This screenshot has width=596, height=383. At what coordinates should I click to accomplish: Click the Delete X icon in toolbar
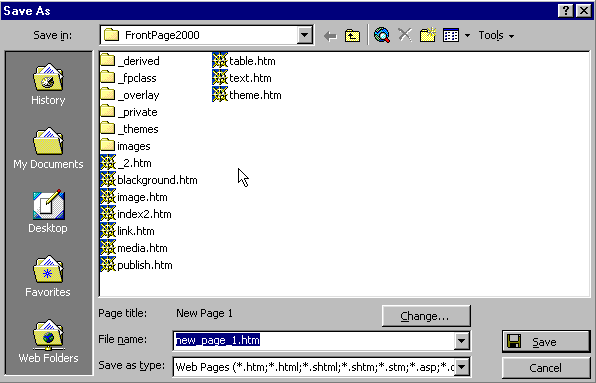(x=405, y=35)
